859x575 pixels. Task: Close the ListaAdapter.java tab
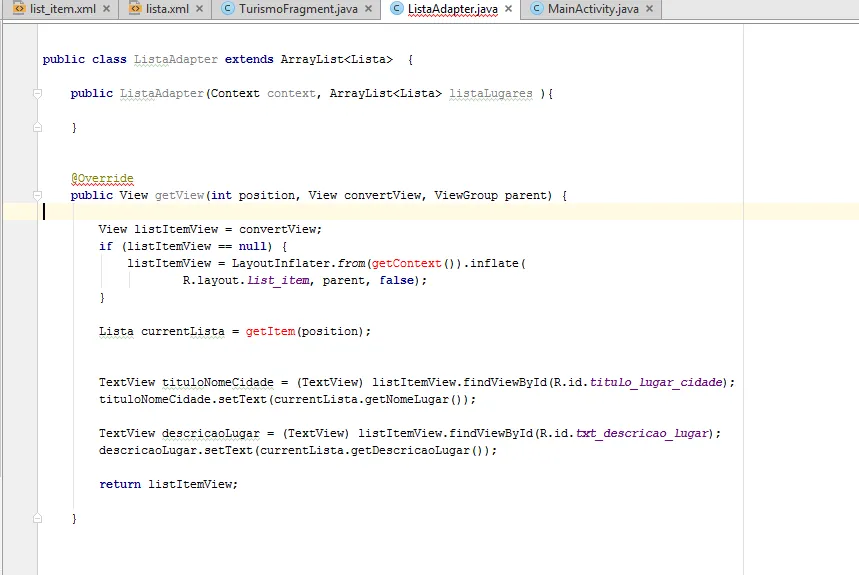point(509,9)
